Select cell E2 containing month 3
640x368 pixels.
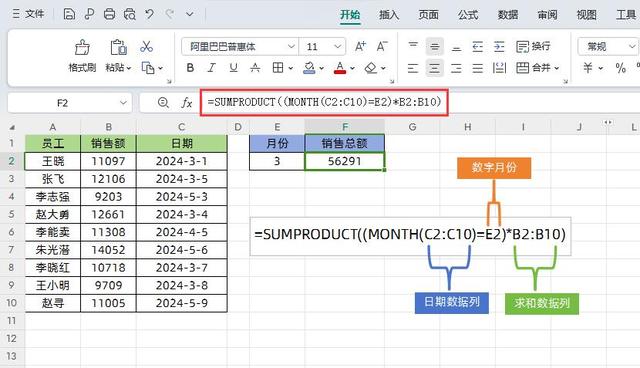(277, 161)
